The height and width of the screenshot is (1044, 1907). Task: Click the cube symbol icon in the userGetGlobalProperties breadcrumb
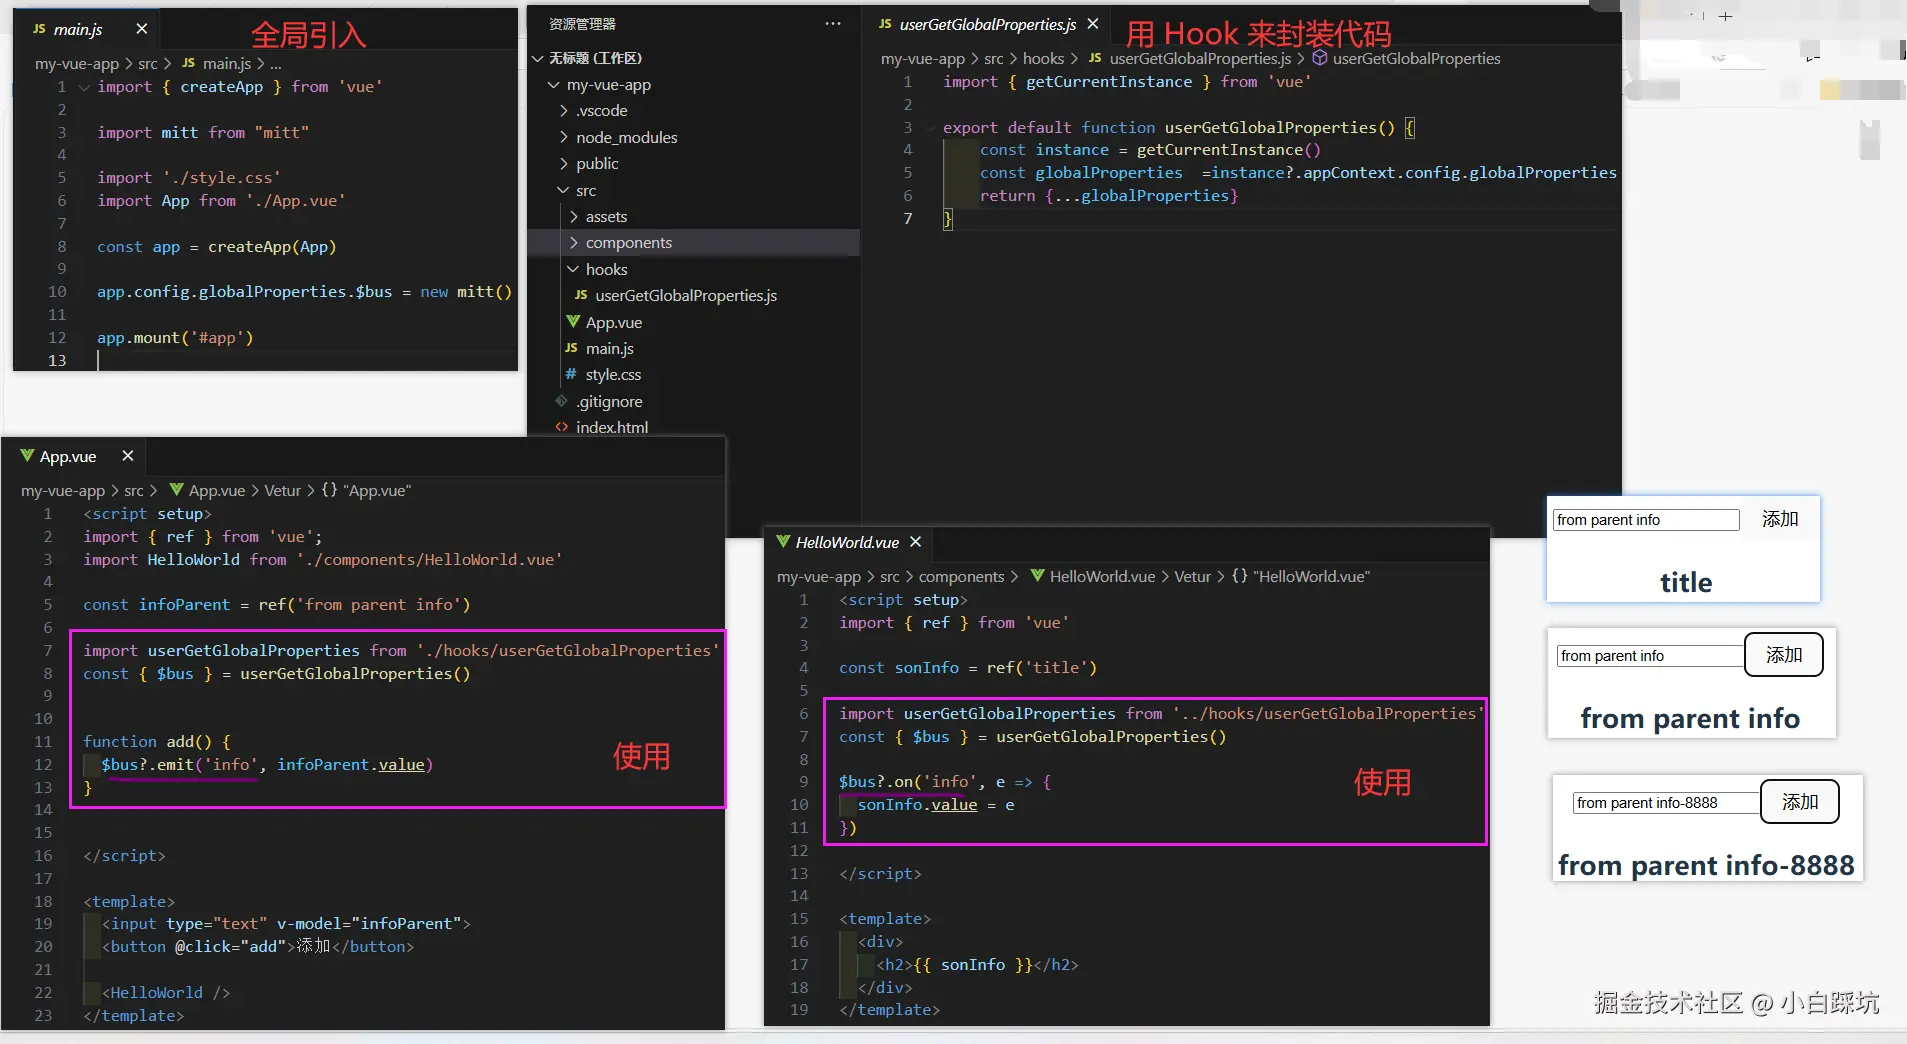click(x=1320, y=58)
